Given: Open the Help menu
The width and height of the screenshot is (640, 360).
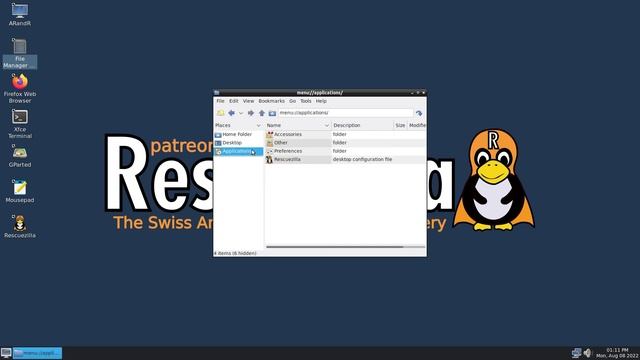Looking at the screenshot, I should [321, 101].
